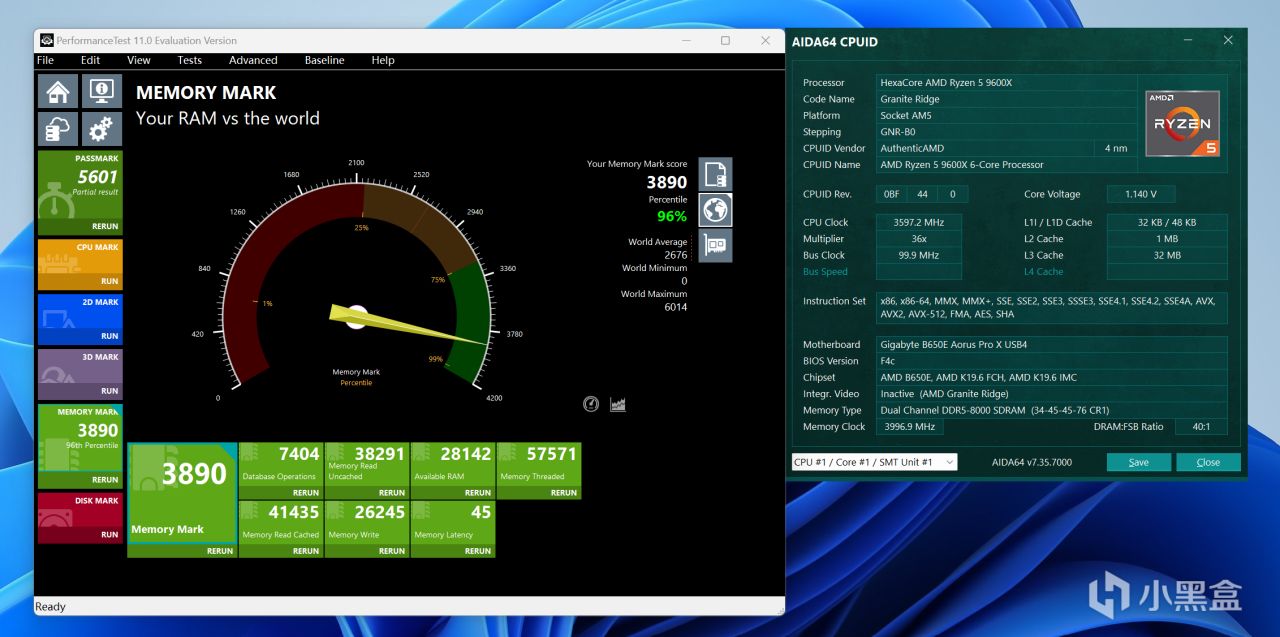Rerun the large Memory Mark 3890 tile

pyautogui.click(x=220, y=551)
